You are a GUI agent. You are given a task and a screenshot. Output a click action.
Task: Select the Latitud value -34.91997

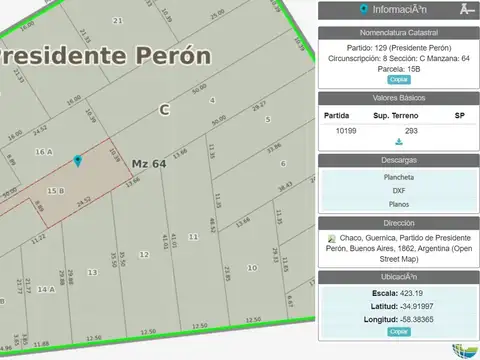(x=416, y=306)
